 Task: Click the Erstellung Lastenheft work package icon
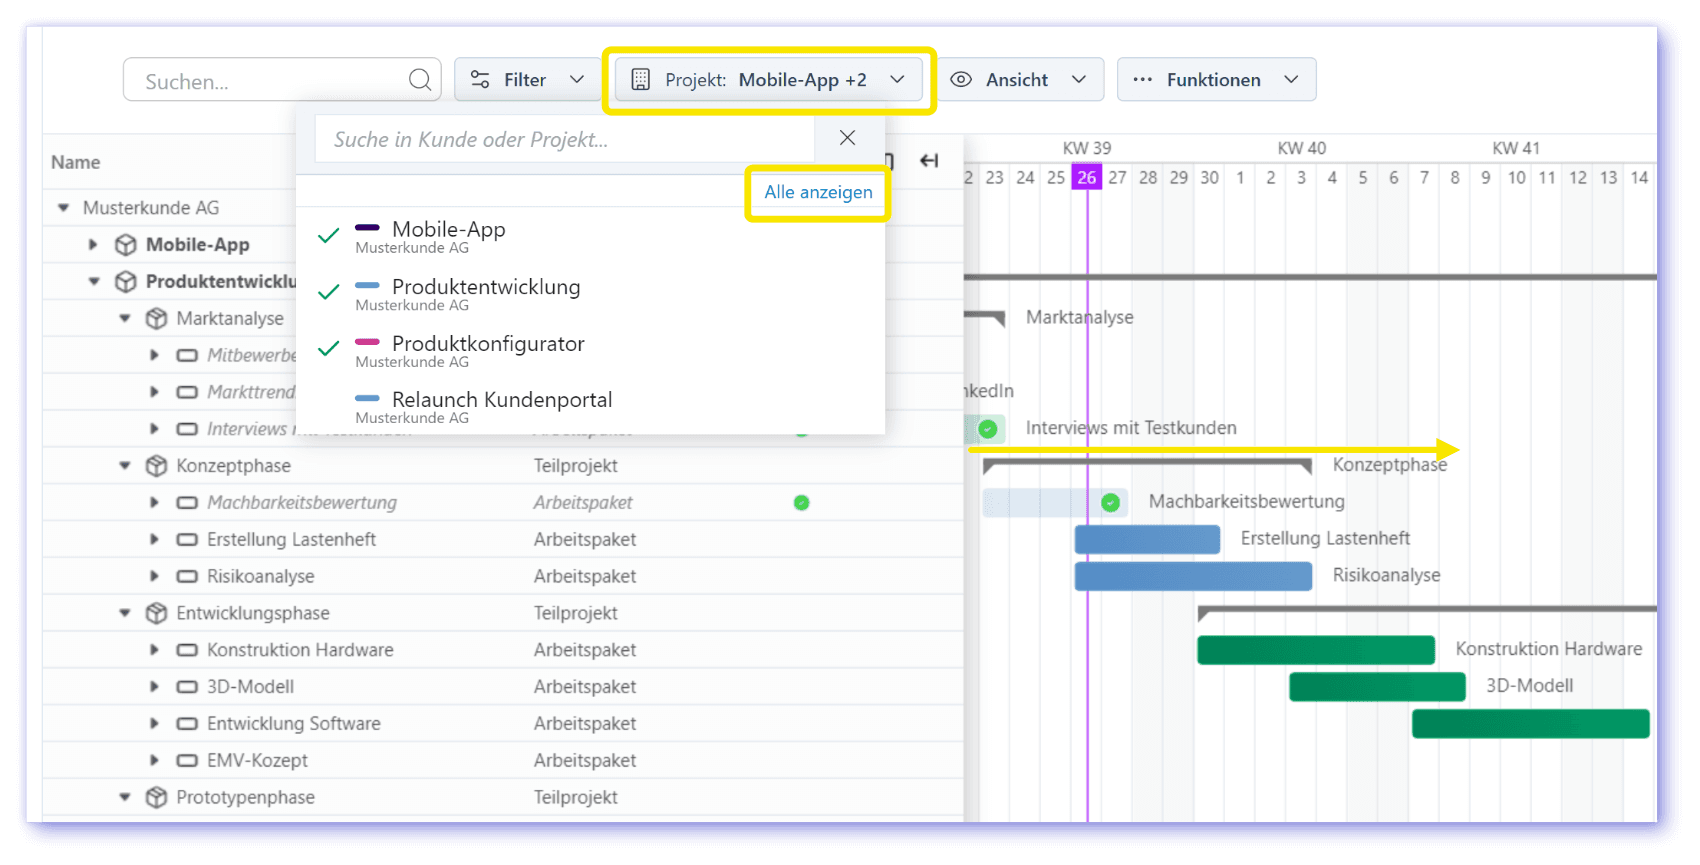pyautogui.click(x=187, y=540)
